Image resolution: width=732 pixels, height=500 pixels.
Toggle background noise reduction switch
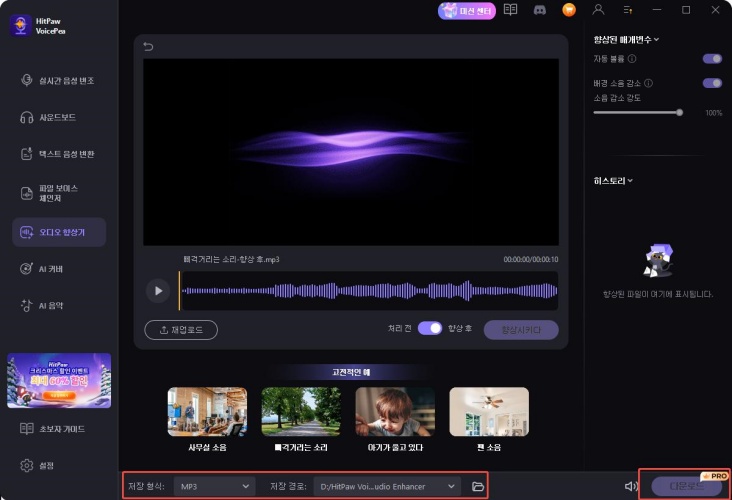pos(712,83)
